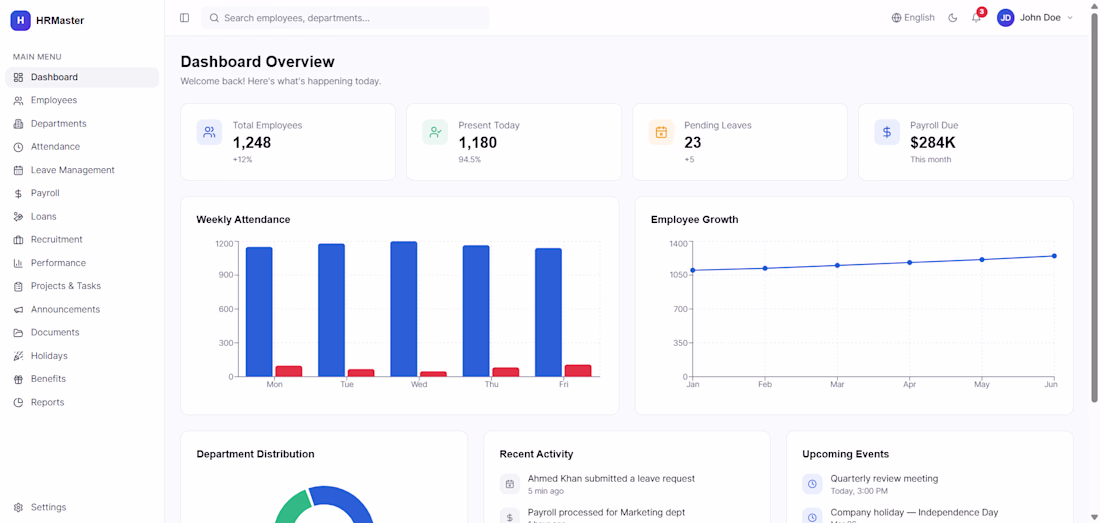Click the Attendance clock icon
Screen dimensions: 1100x523
tap(18, 147)
